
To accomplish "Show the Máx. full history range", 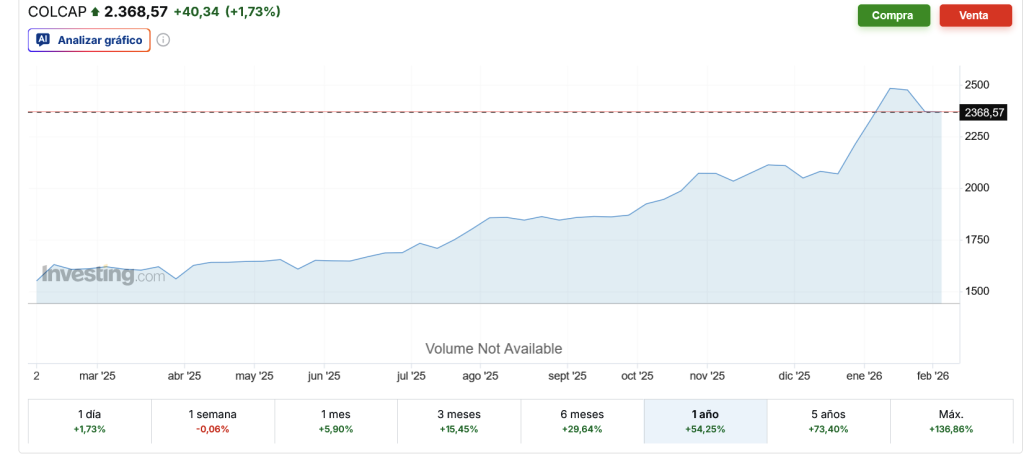I will pos(952,421).
